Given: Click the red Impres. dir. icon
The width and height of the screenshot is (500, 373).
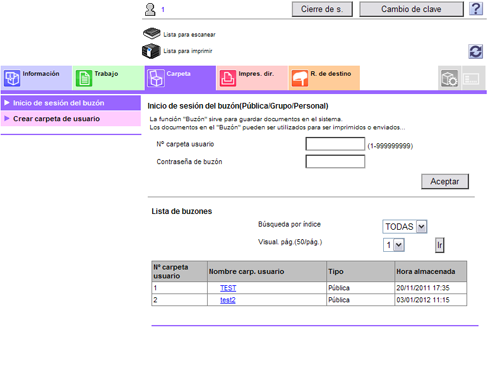Looking at the screenshot, I should 228,78.
